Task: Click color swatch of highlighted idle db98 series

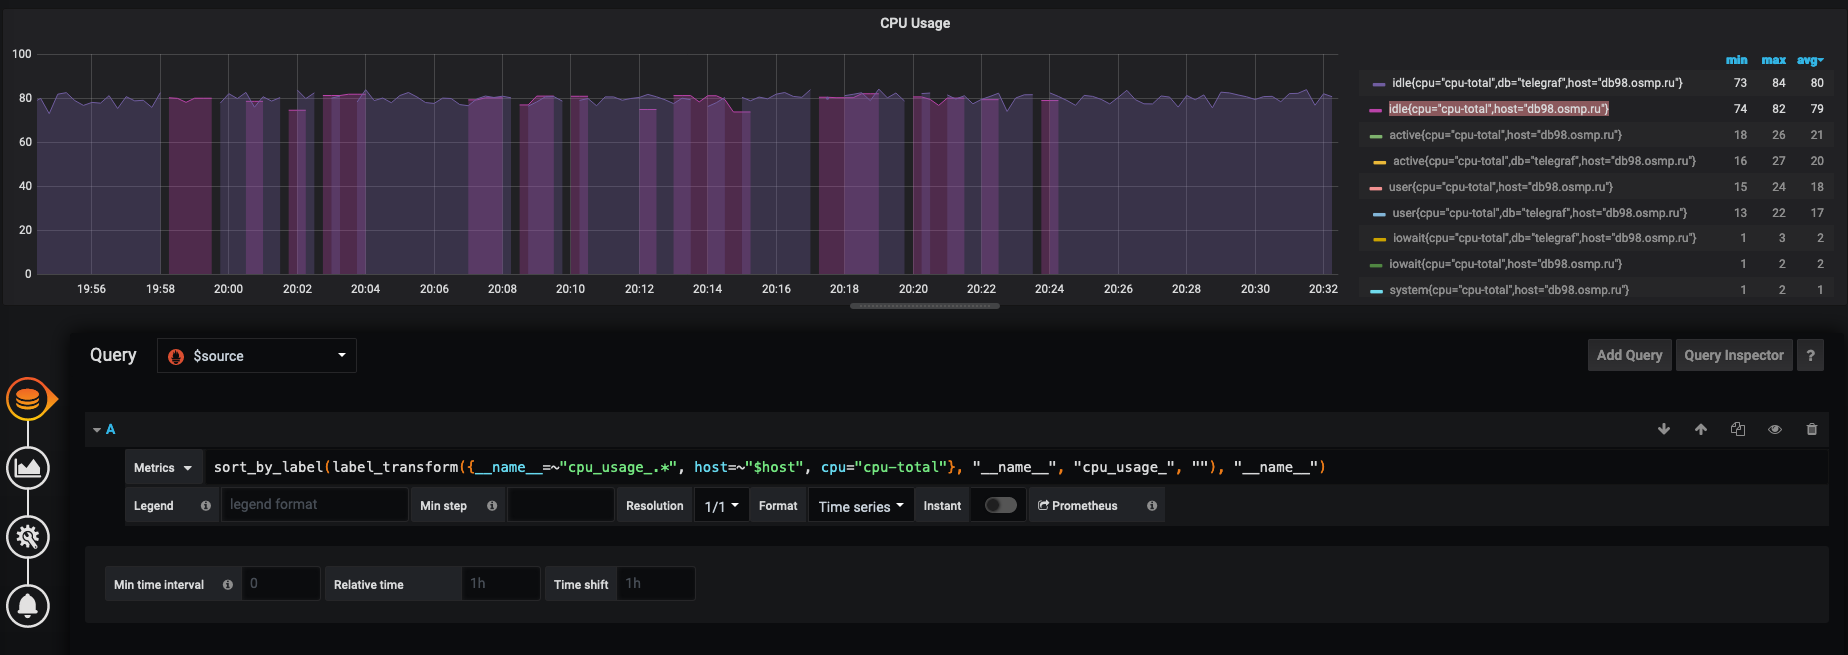Action: point(1375,110)
